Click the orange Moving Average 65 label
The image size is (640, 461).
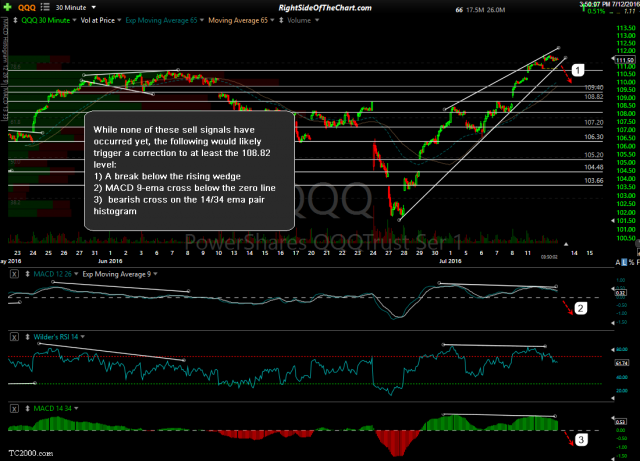238,20
